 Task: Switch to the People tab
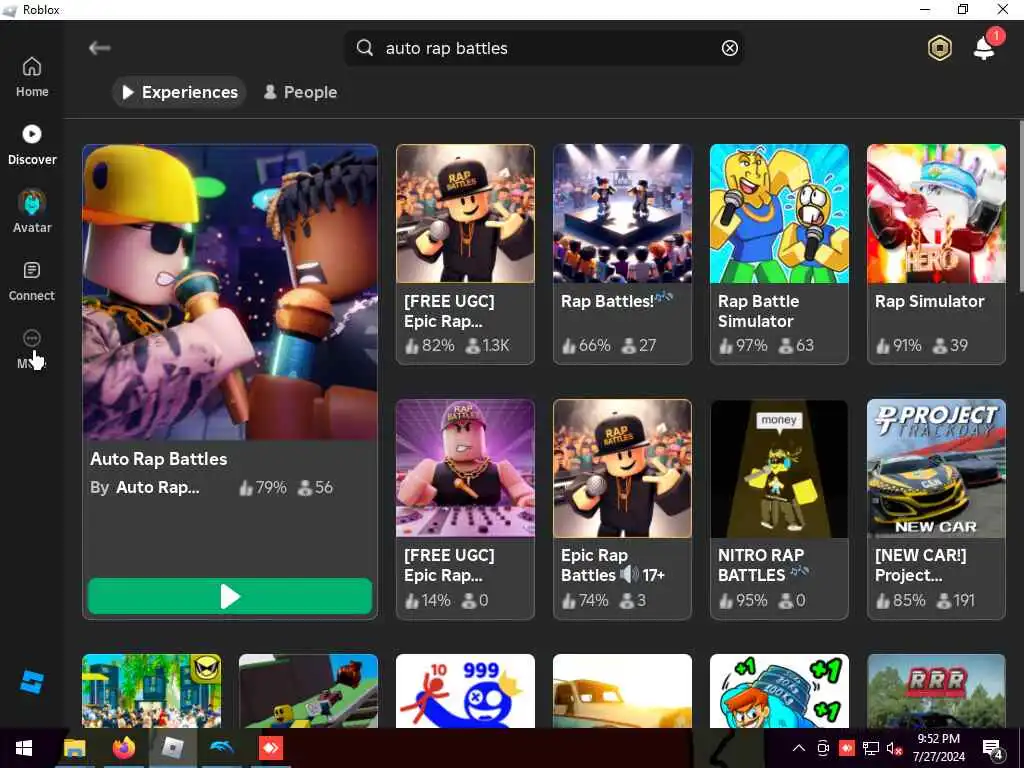click(300, 92)
